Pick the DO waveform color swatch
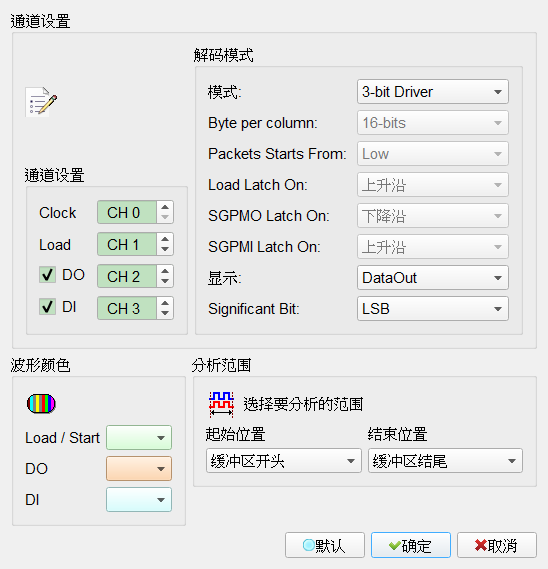Image resolution: width=548 pixels, height=569 pixels. pos(139,468)
